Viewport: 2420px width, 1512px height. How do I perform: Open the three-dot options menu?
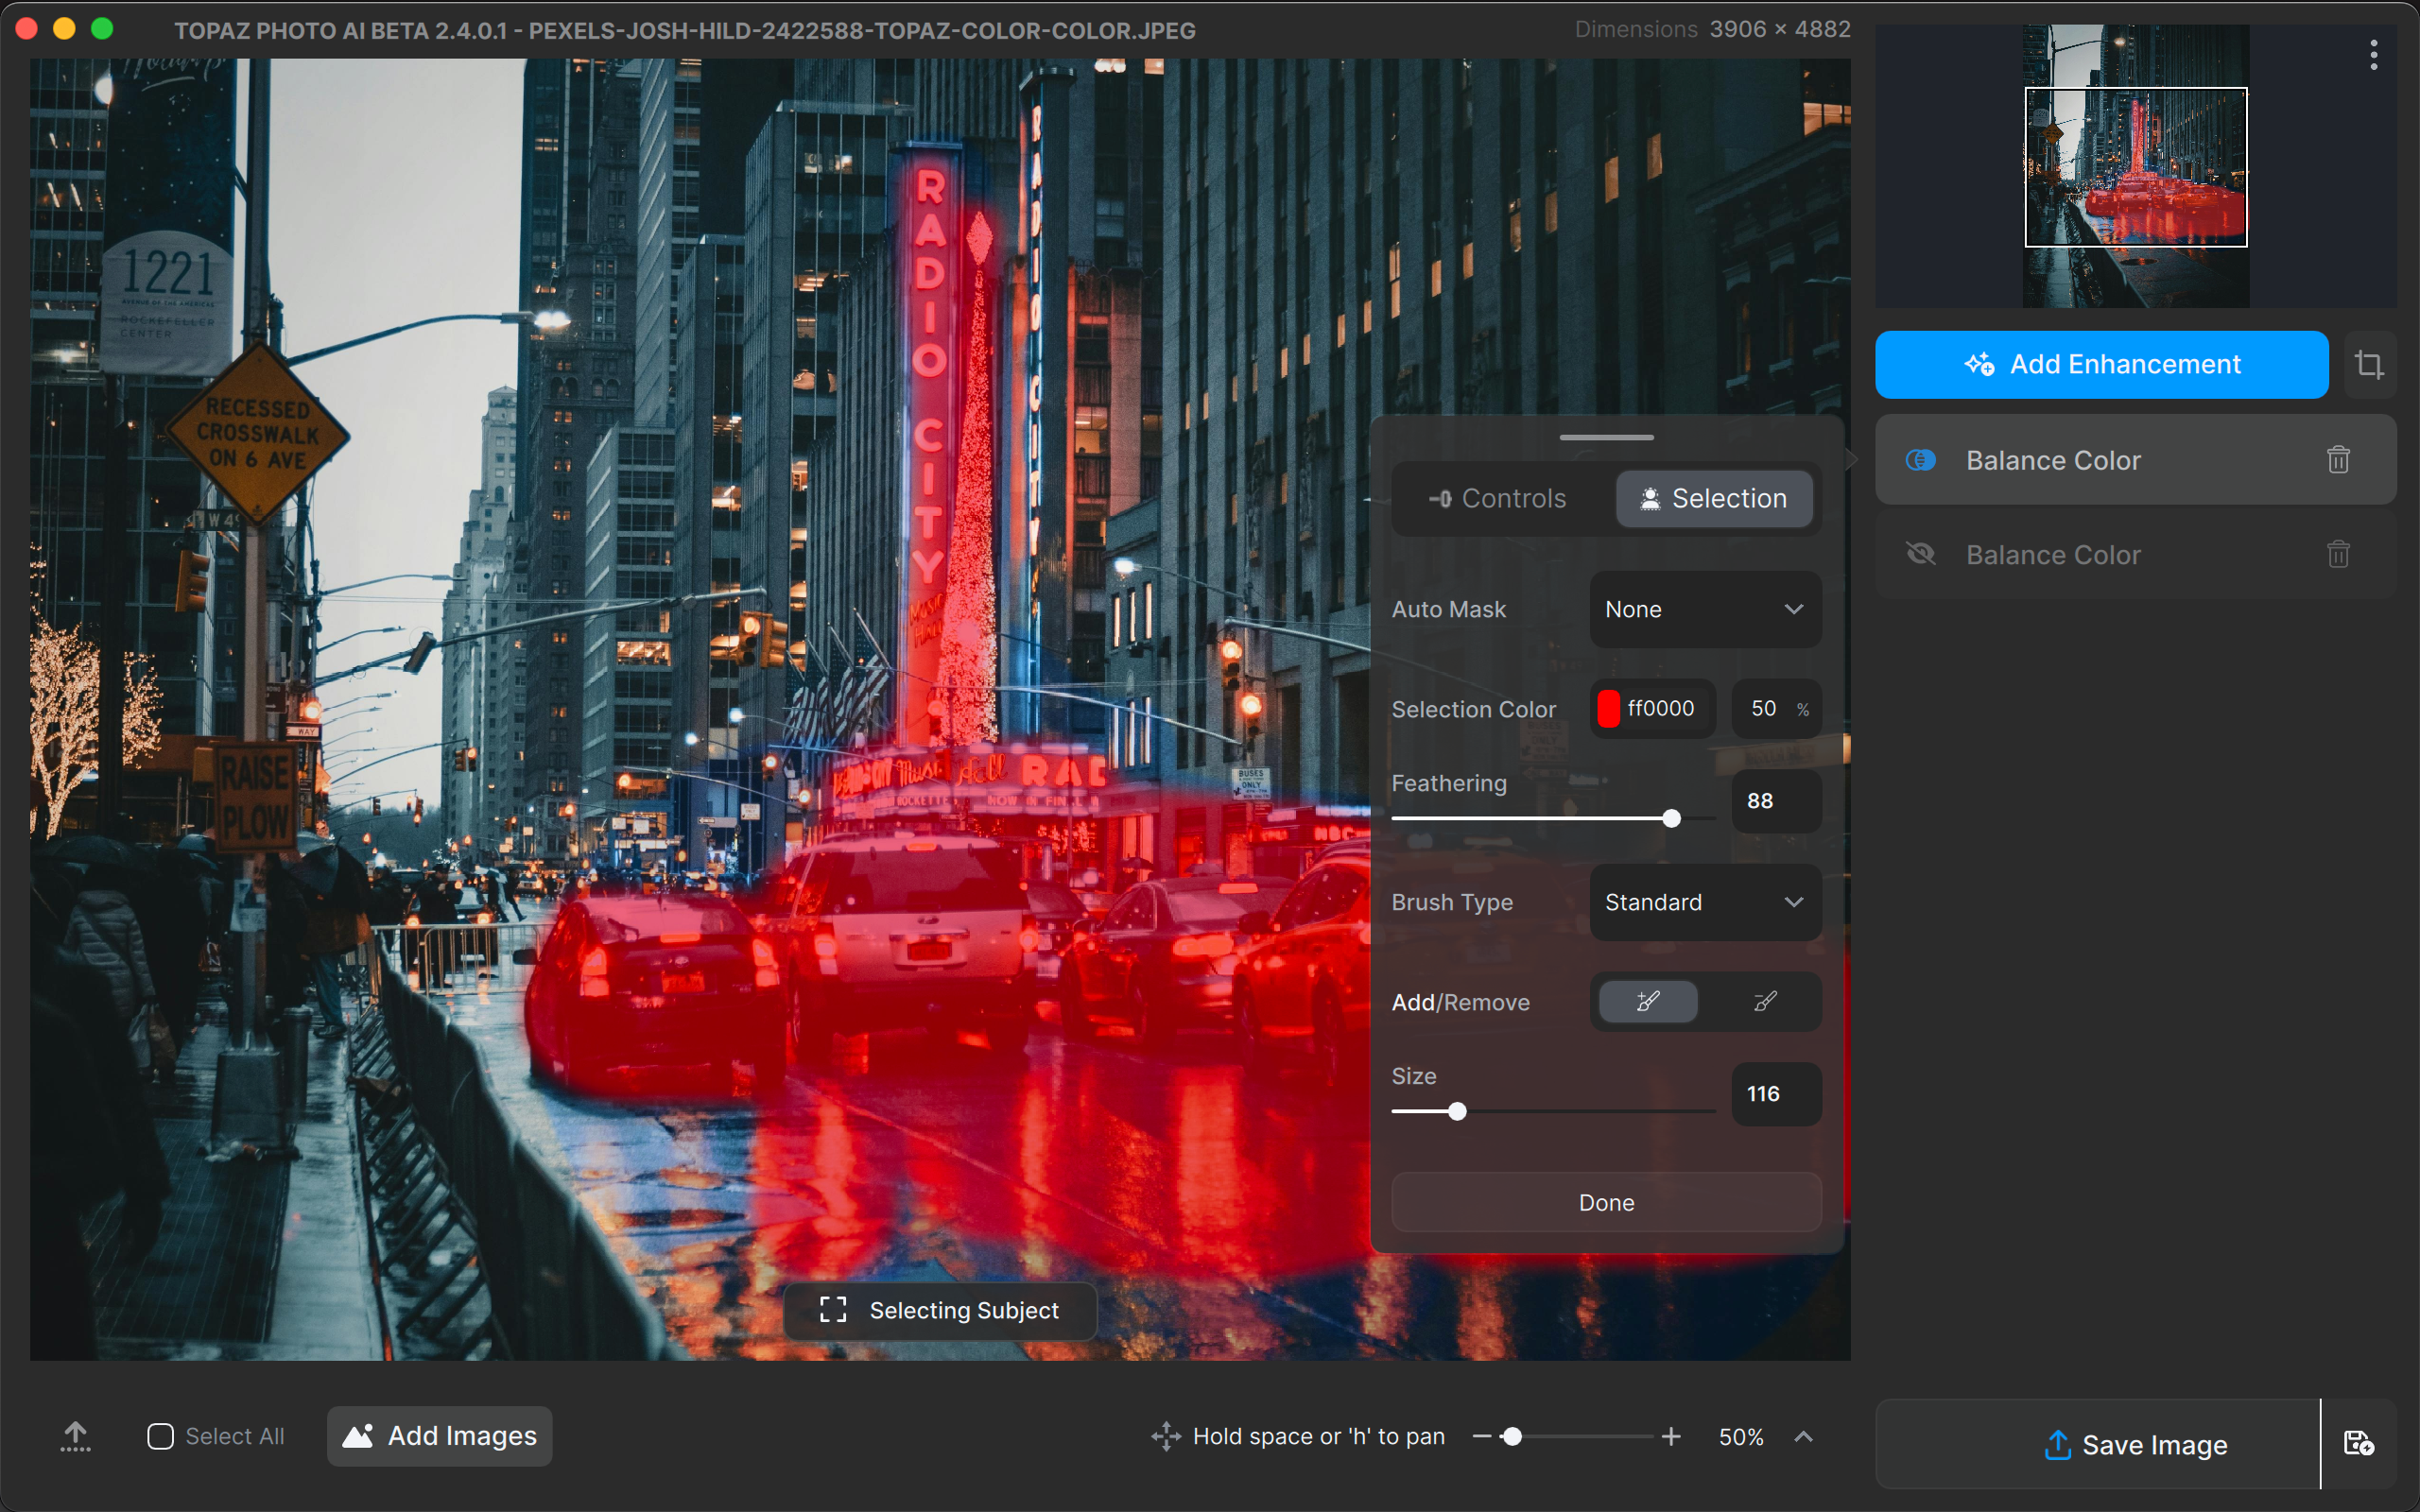(x=2373, y=55)
